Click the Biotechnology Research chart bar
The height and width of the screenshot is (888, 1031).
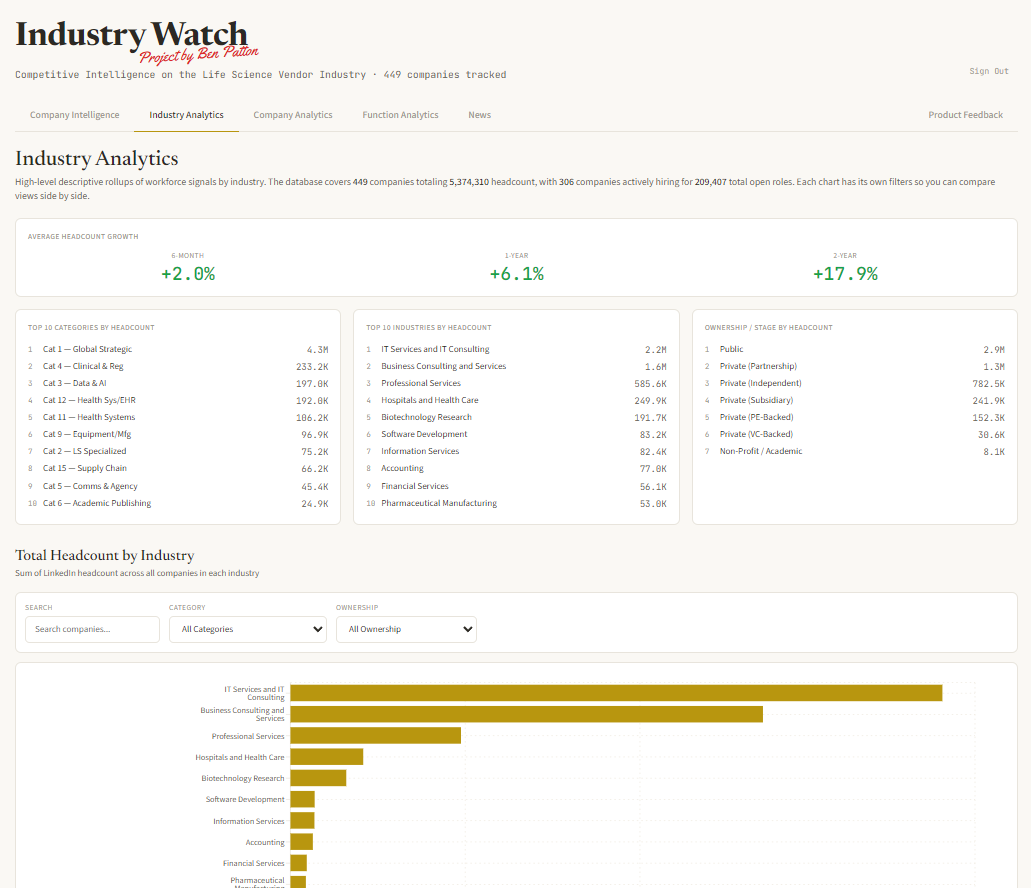[x=318, y=778]
